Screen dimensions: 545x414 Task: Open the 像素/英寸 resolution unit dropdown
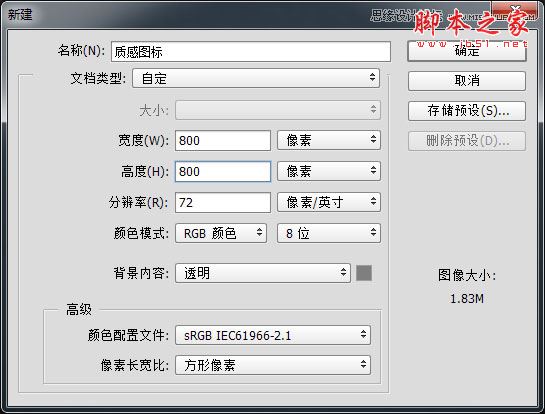329,202
